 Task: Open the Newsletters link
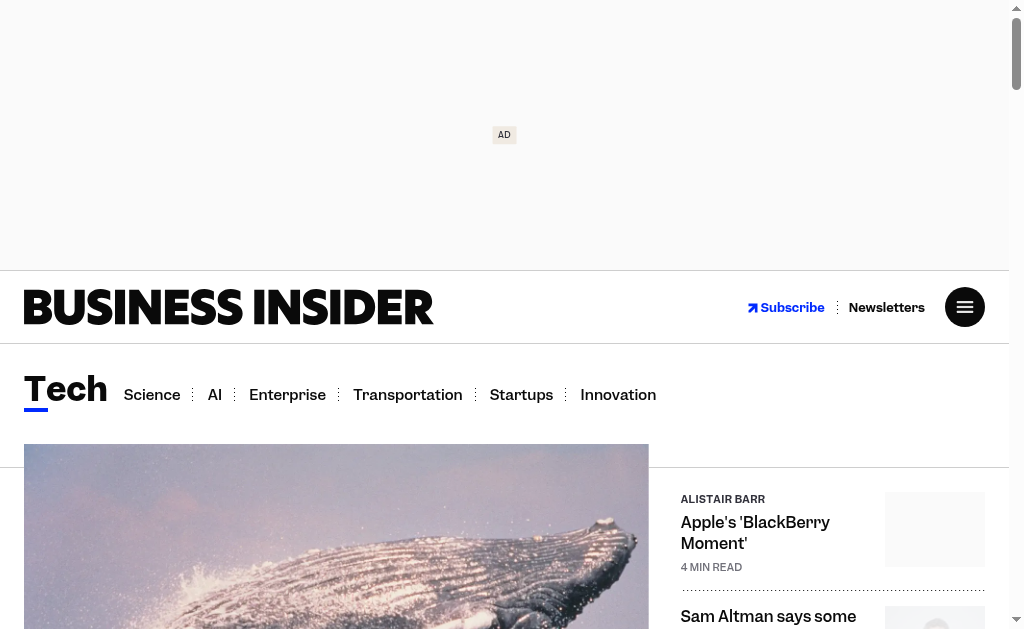click(x=886, y=308)
